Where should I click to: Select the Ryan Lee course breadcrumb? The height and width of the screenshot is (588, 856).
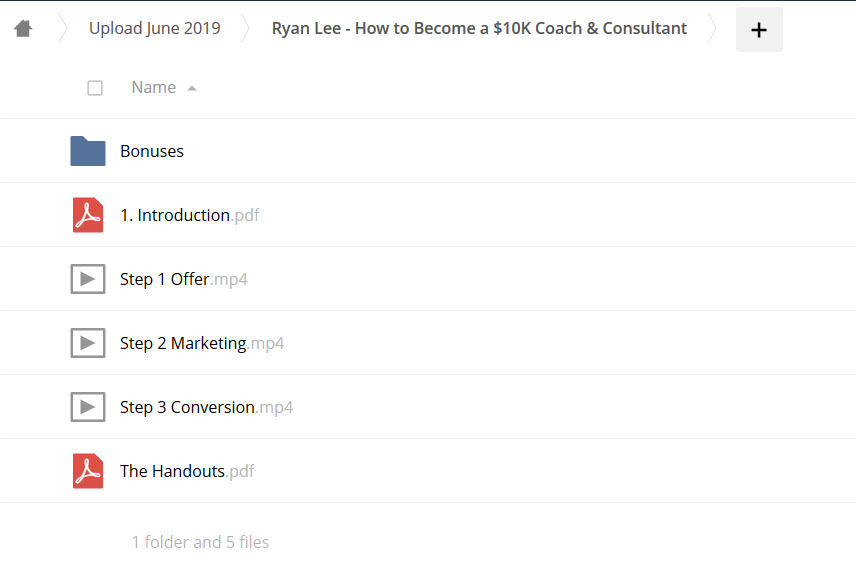(479, 28)
